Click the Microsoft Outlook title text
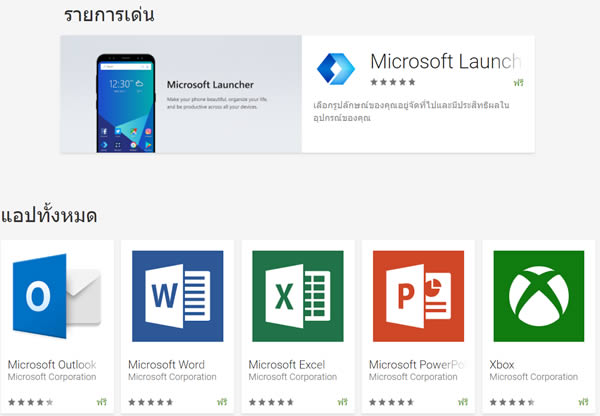600x416 pixels. [52, 365]
